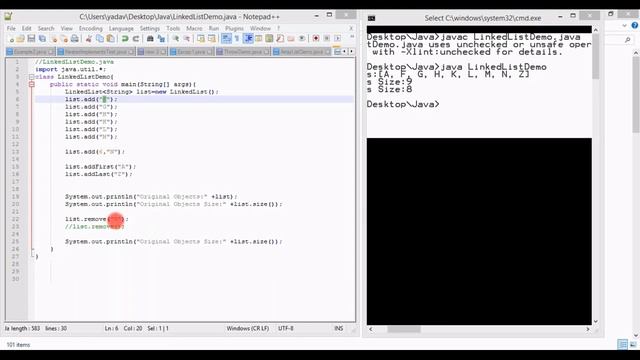The height and width of the screenshot is (360, 640).
Task: Close the ThrowDemo.java tab with its button
Action: (266, 52)
